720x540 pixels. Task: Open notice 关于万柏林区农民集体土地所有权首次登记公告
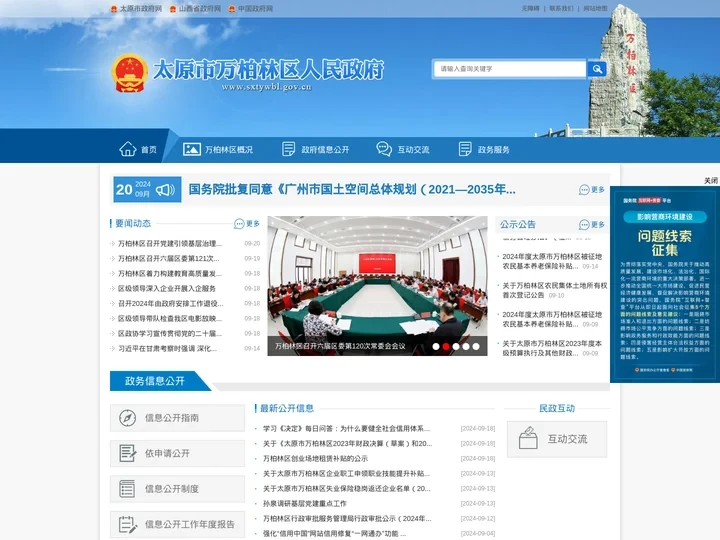coord(554,290)
